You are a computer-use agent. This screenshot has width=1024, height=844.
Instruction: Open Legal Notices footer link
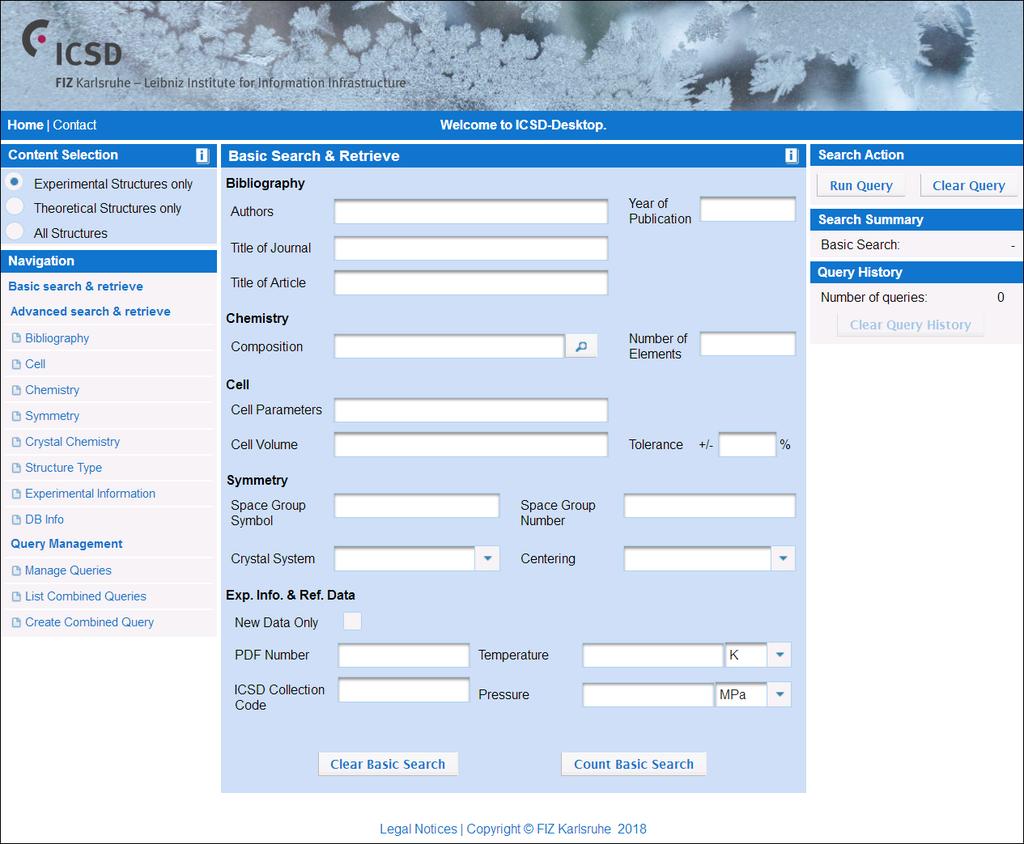point(418,829)
